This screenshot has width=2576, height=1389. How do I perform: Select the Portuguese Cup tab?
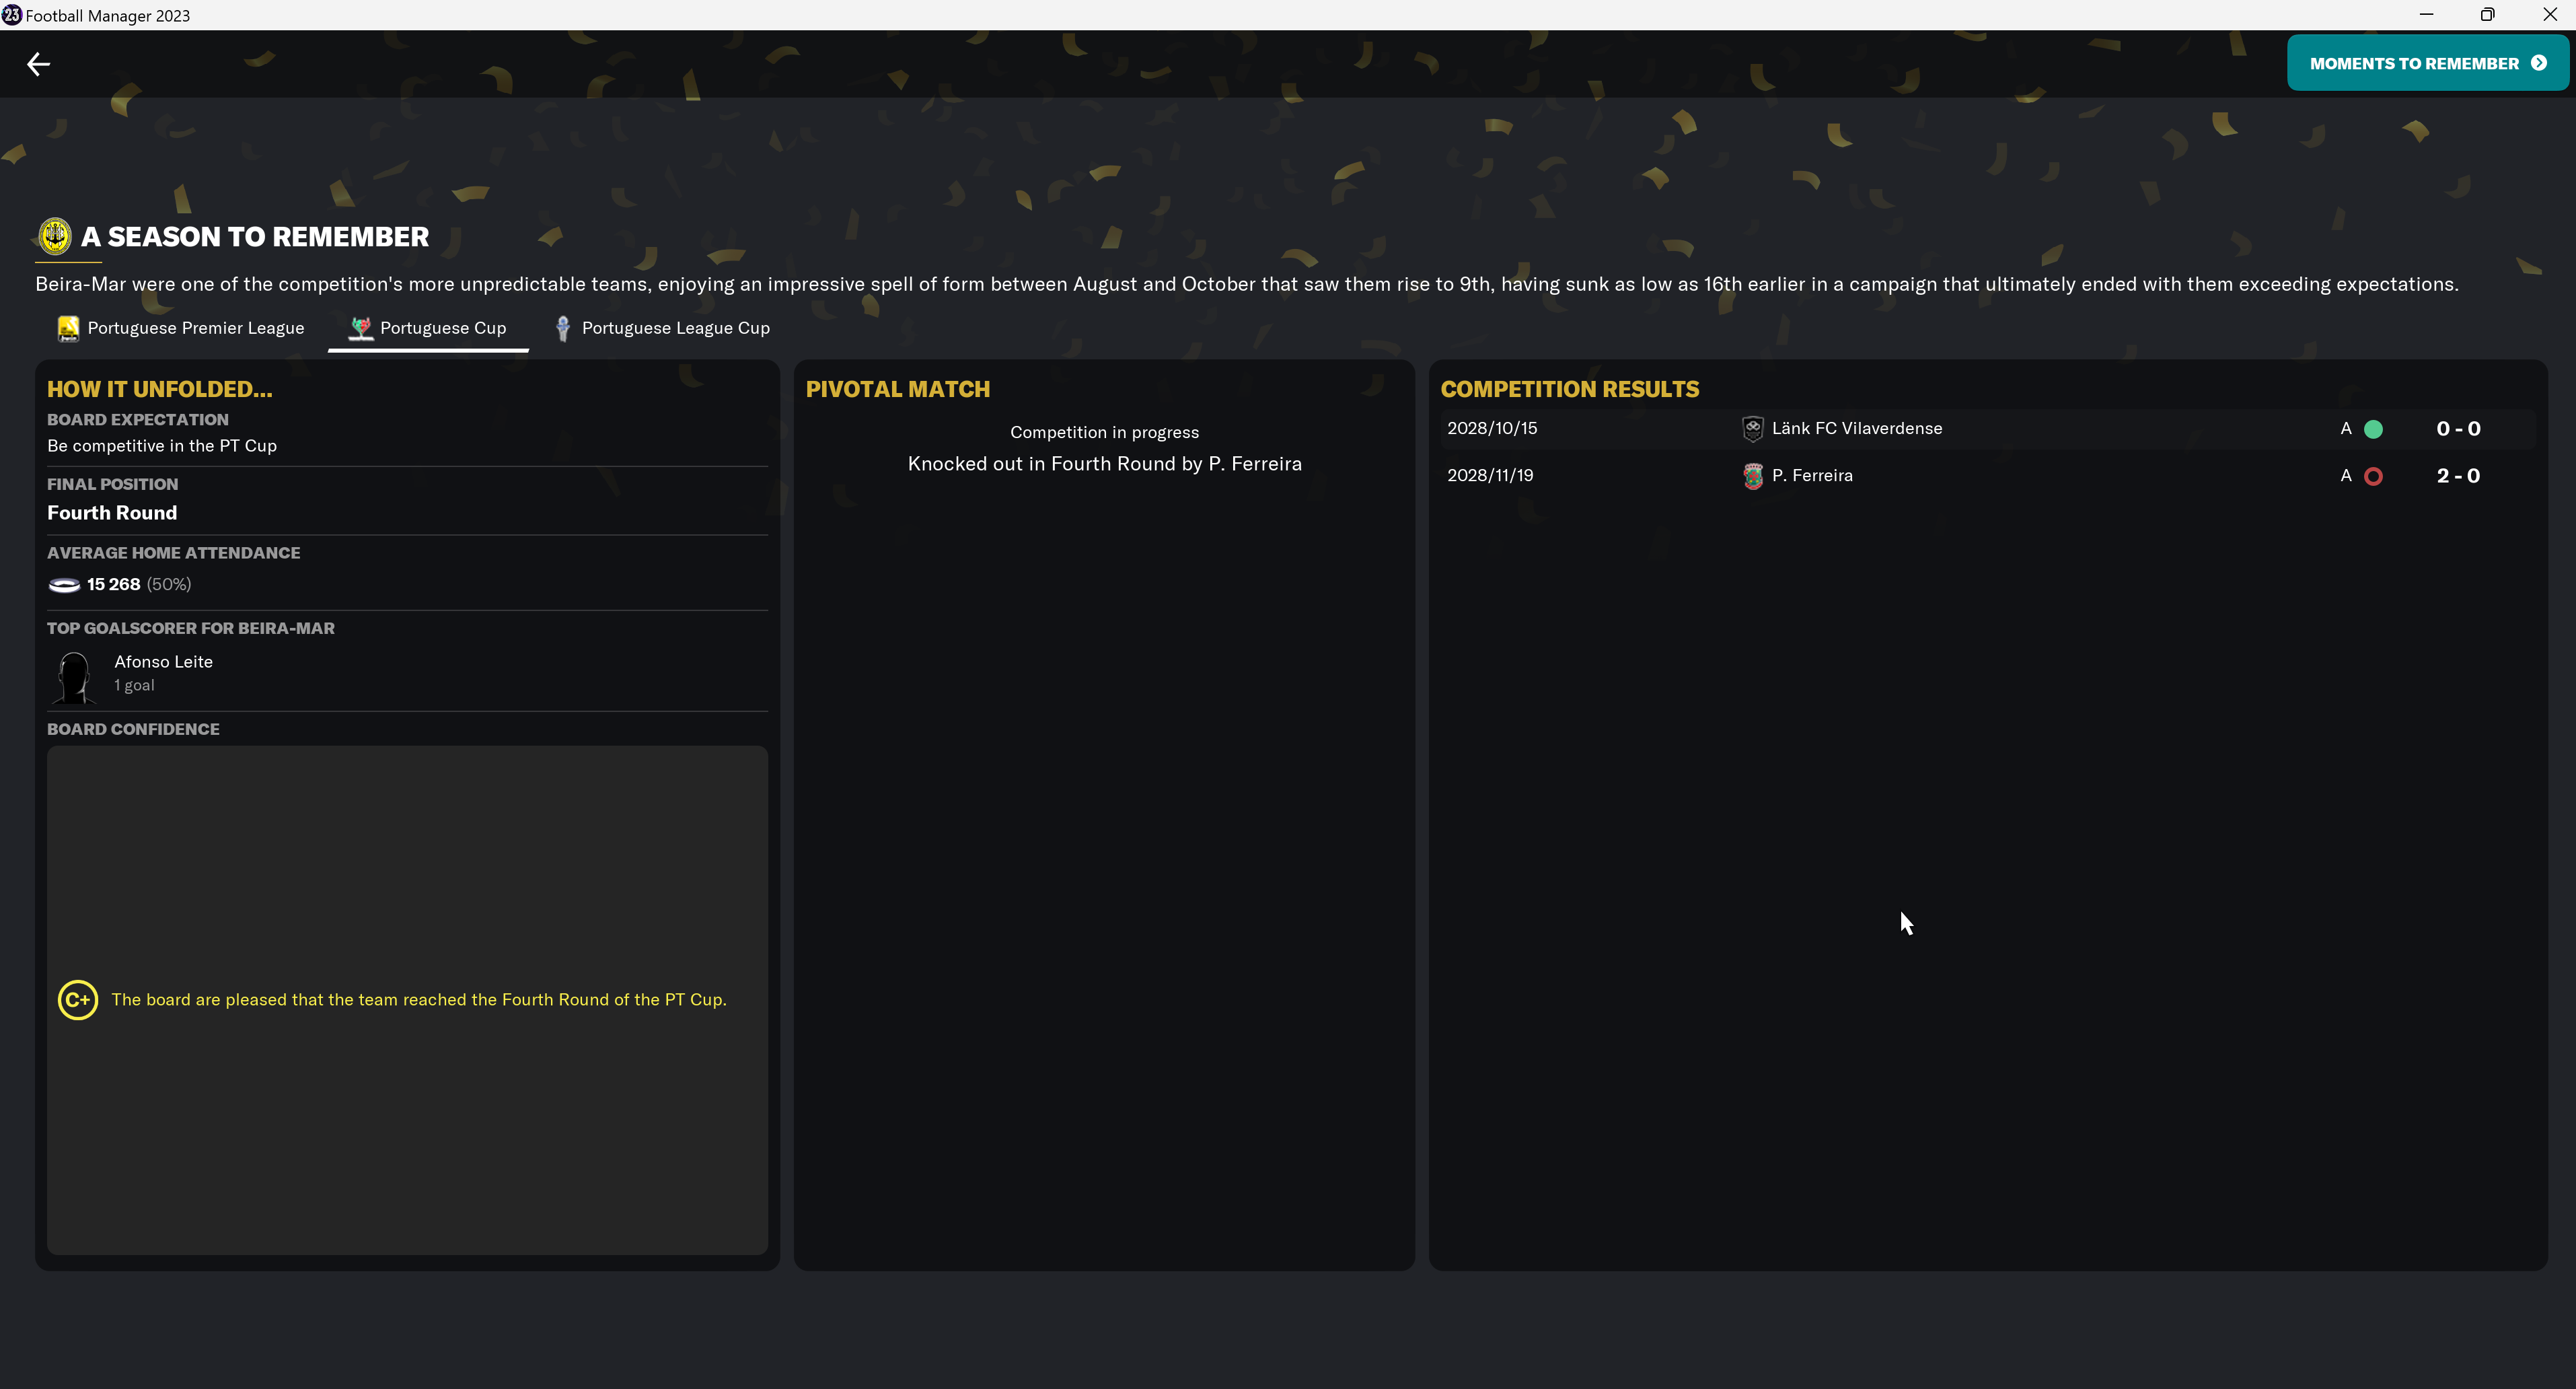[428, 328]
